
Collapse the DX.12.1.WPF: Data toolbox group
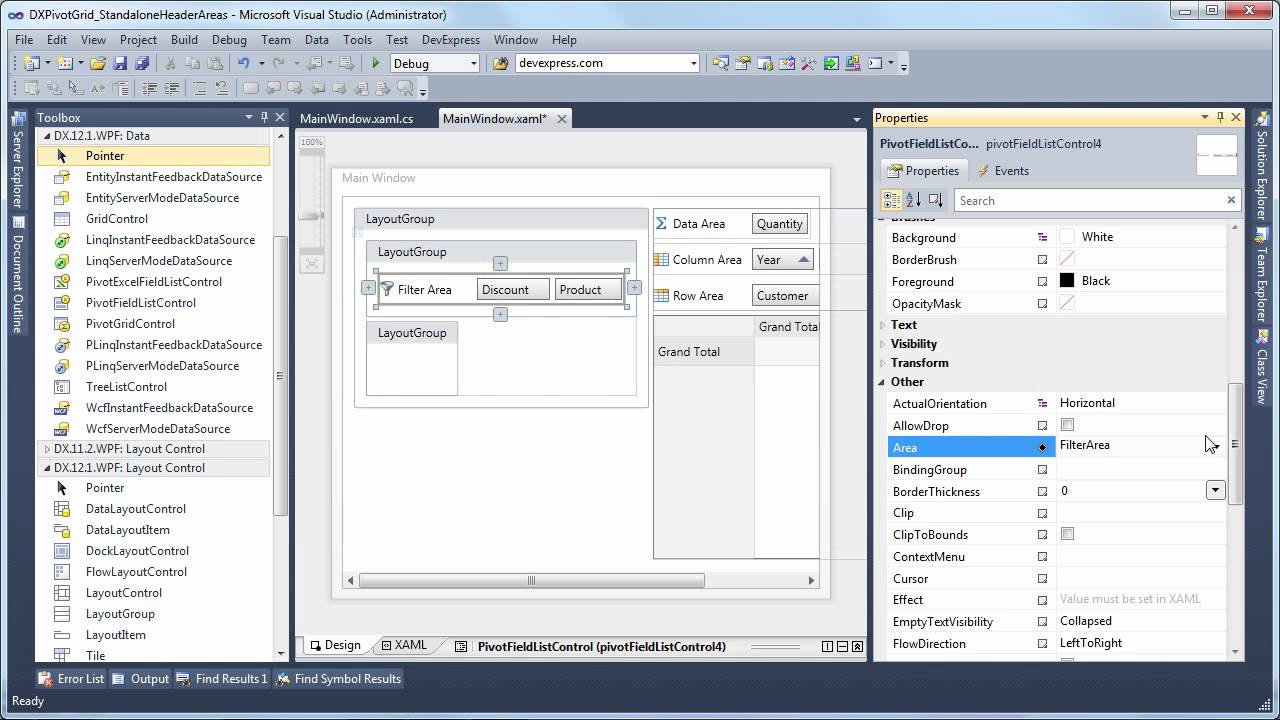click(46, 136)
